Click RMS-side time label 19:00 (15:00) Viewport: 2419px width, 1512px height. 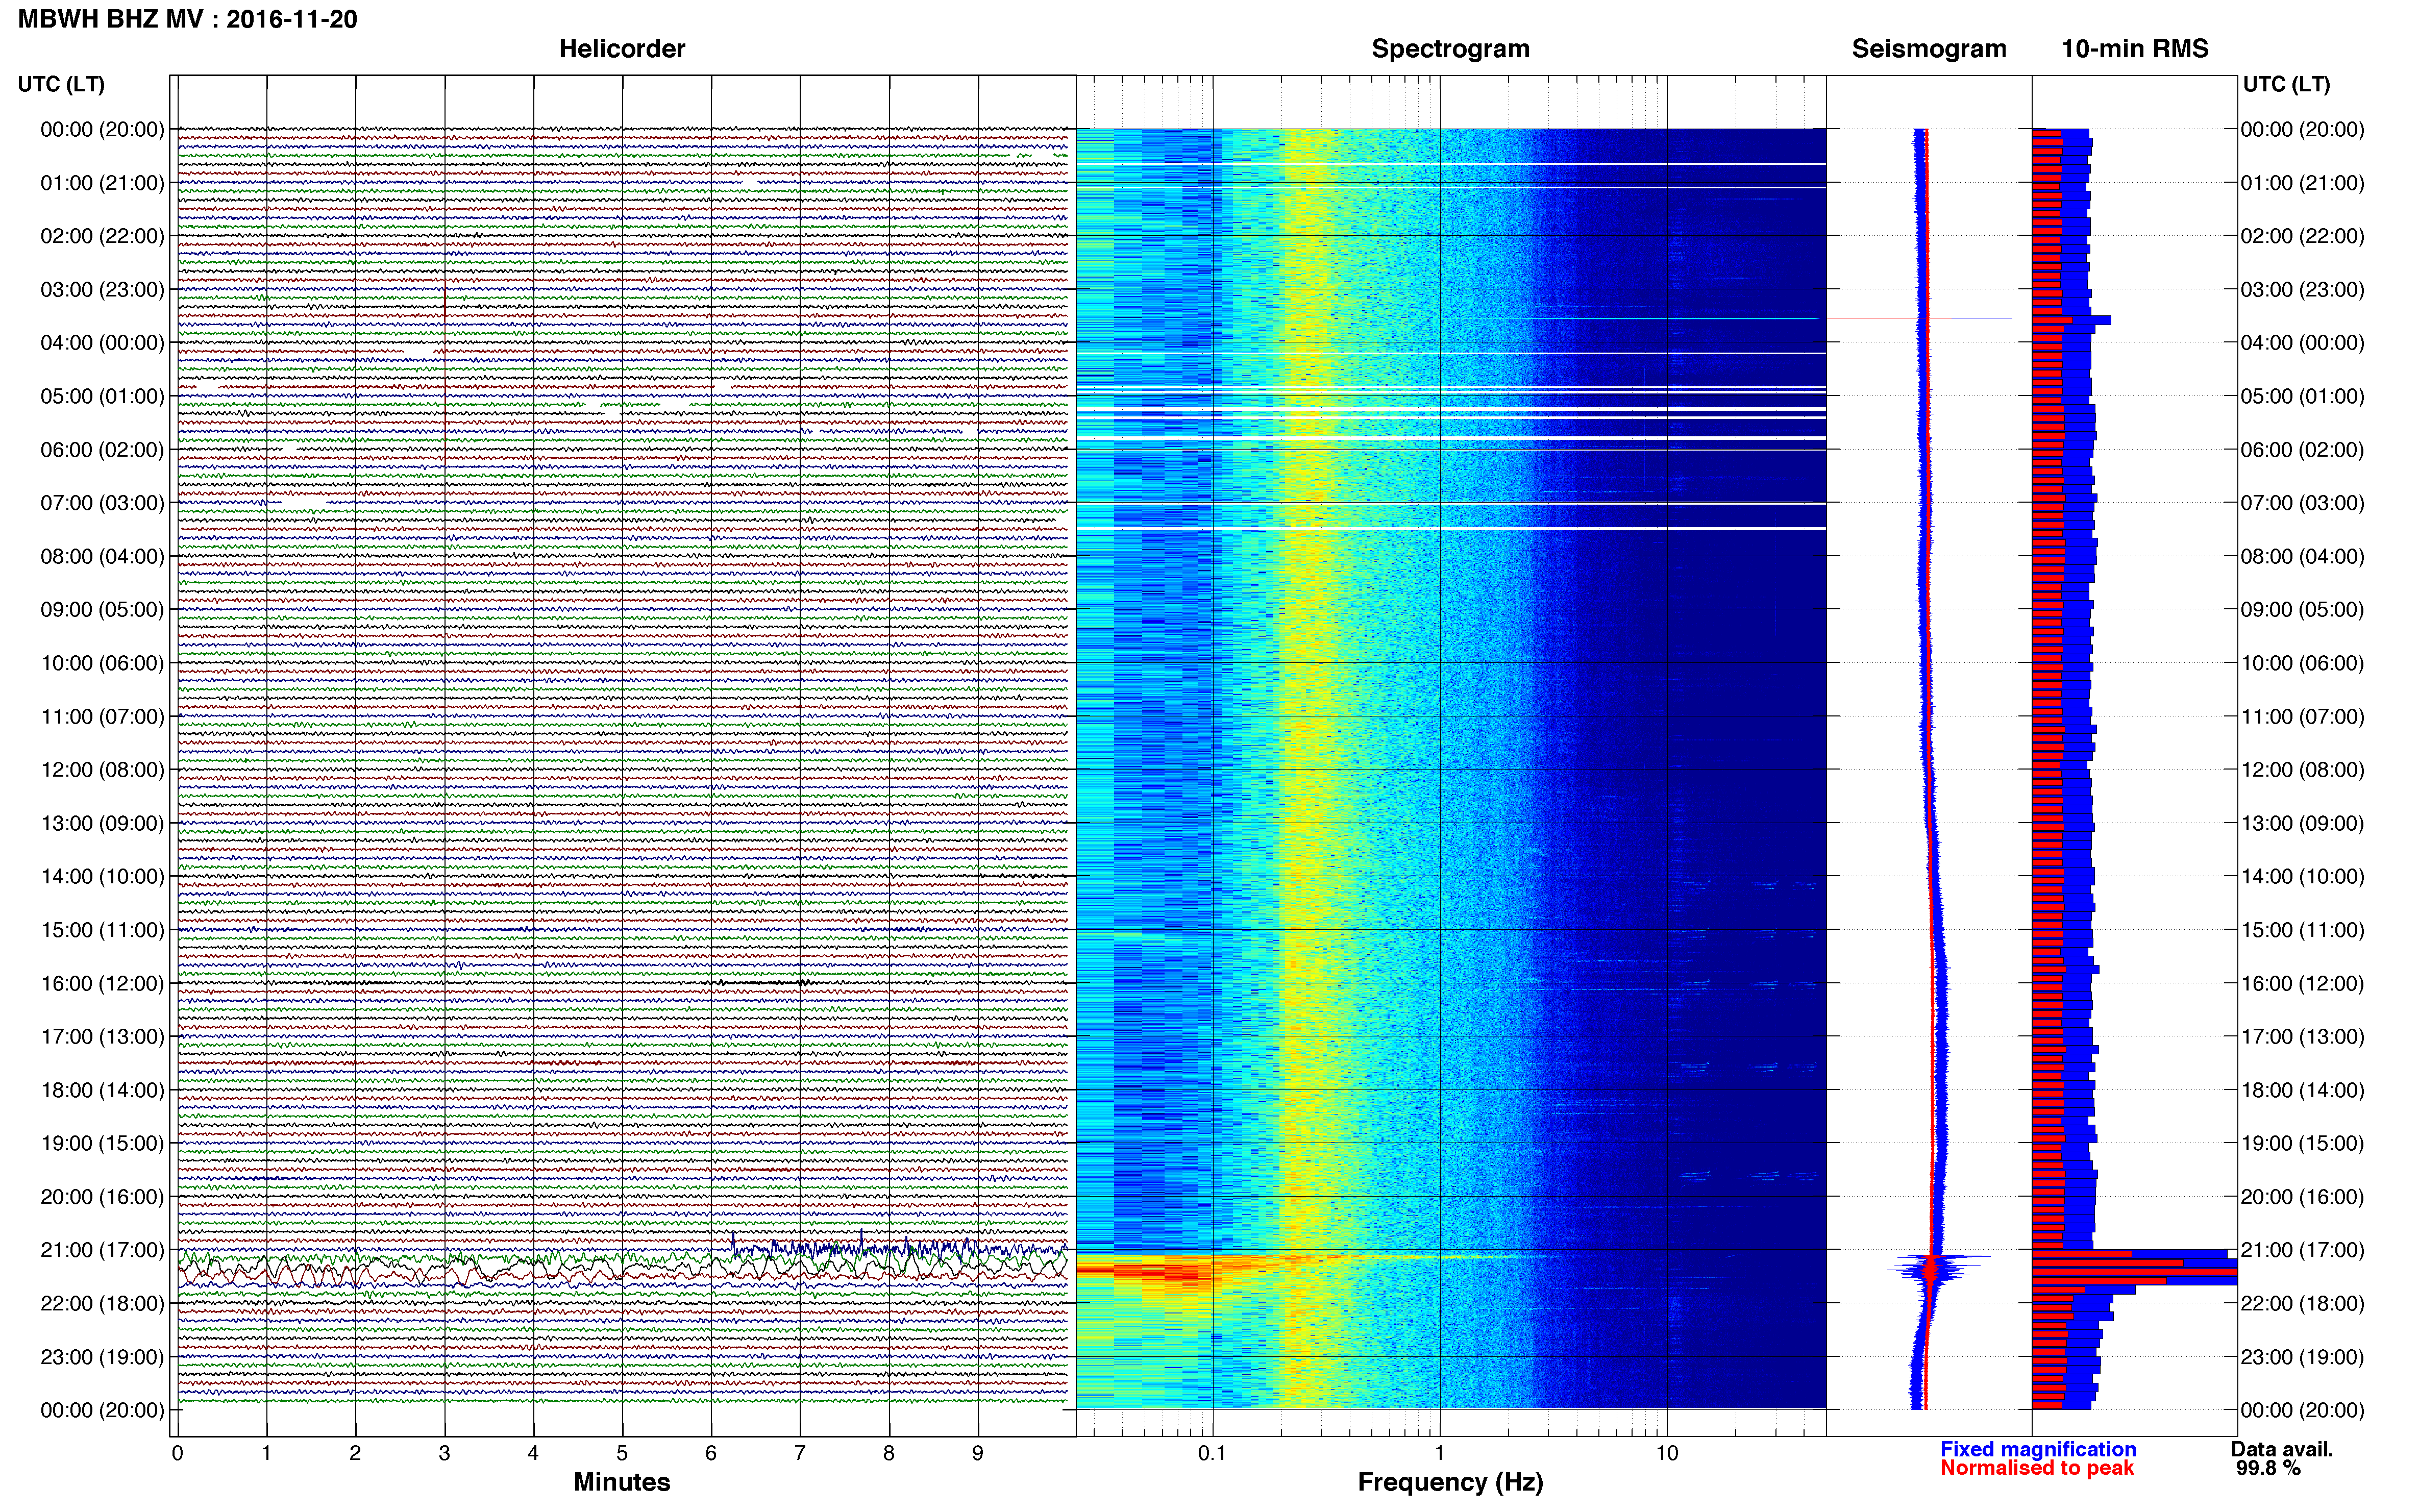click(x=2302, y=1143)
